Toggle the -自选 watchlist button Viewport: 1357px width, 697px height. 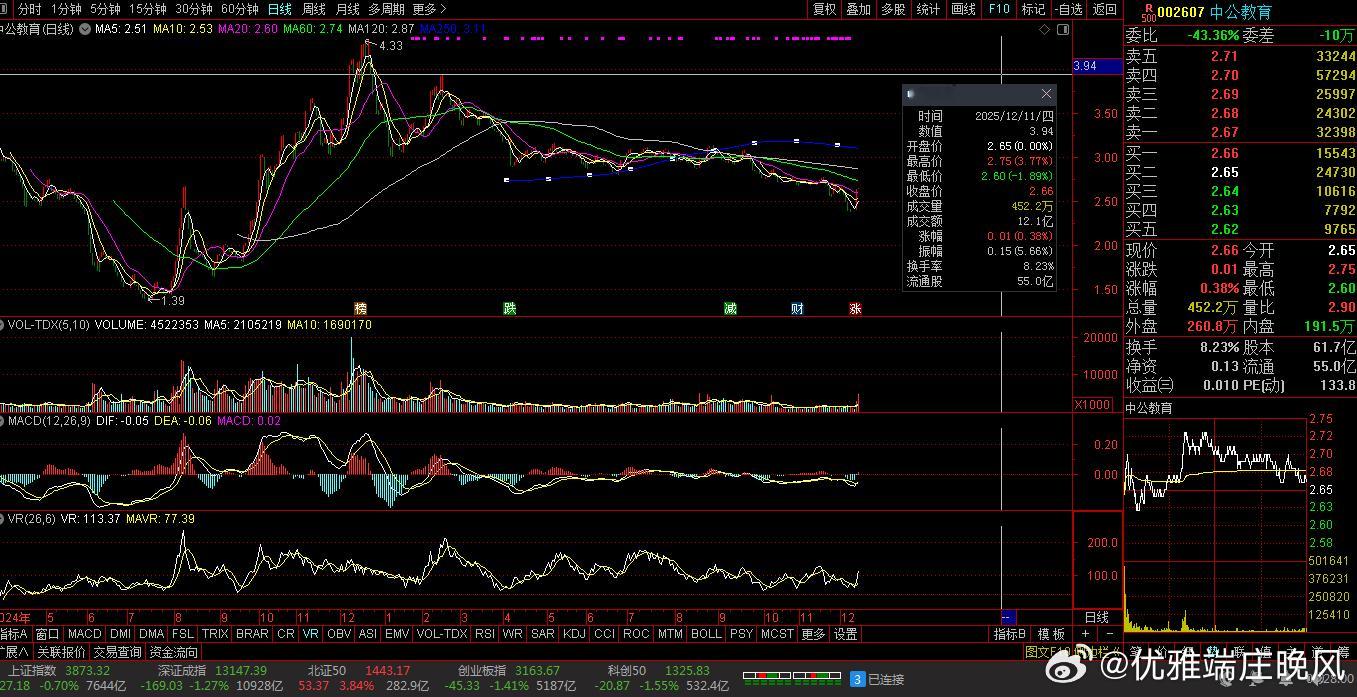[x=1069, y=9]
